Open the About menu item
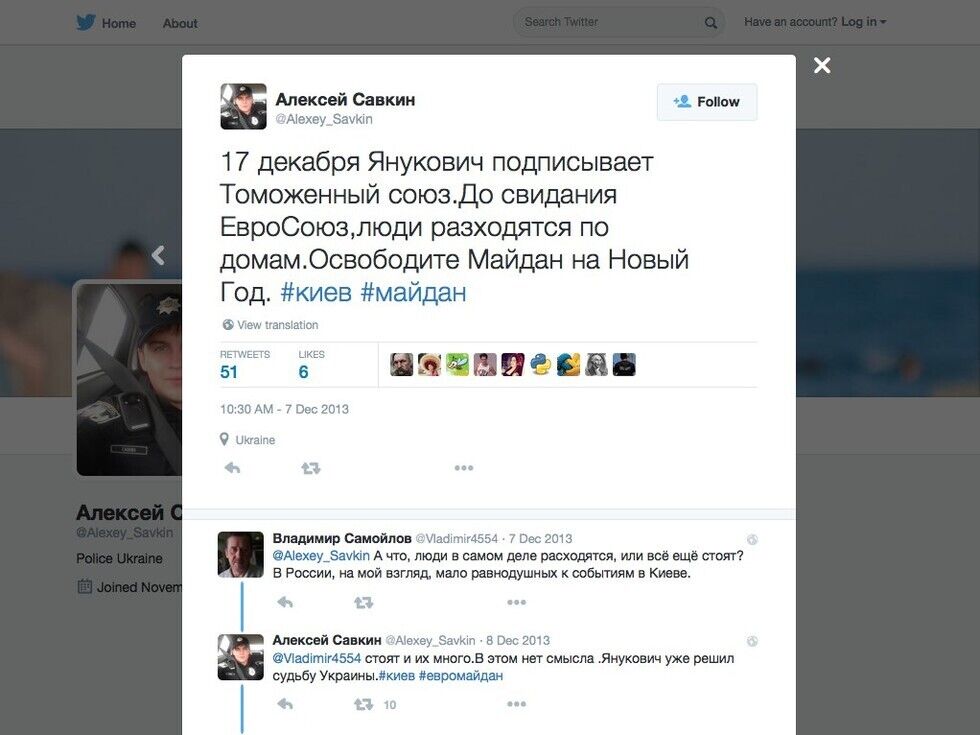 click(180, 23)
